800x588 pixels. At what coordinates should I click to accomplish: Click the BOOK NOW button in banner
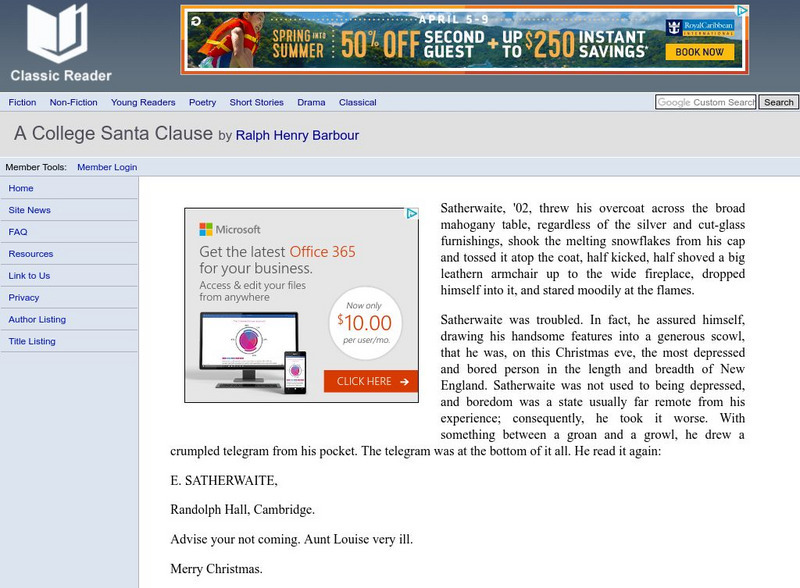point(699,52)
